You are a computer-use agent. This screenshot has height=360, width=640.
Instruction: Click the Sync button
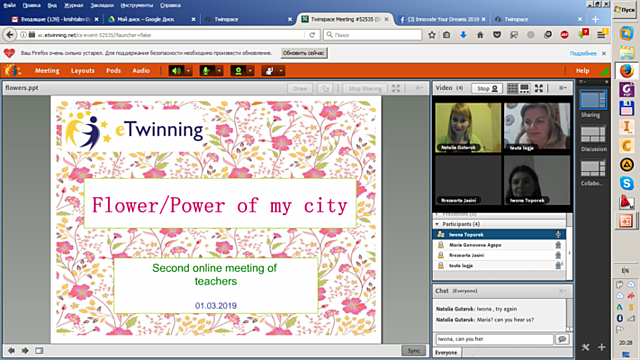(x=413, y=351)
